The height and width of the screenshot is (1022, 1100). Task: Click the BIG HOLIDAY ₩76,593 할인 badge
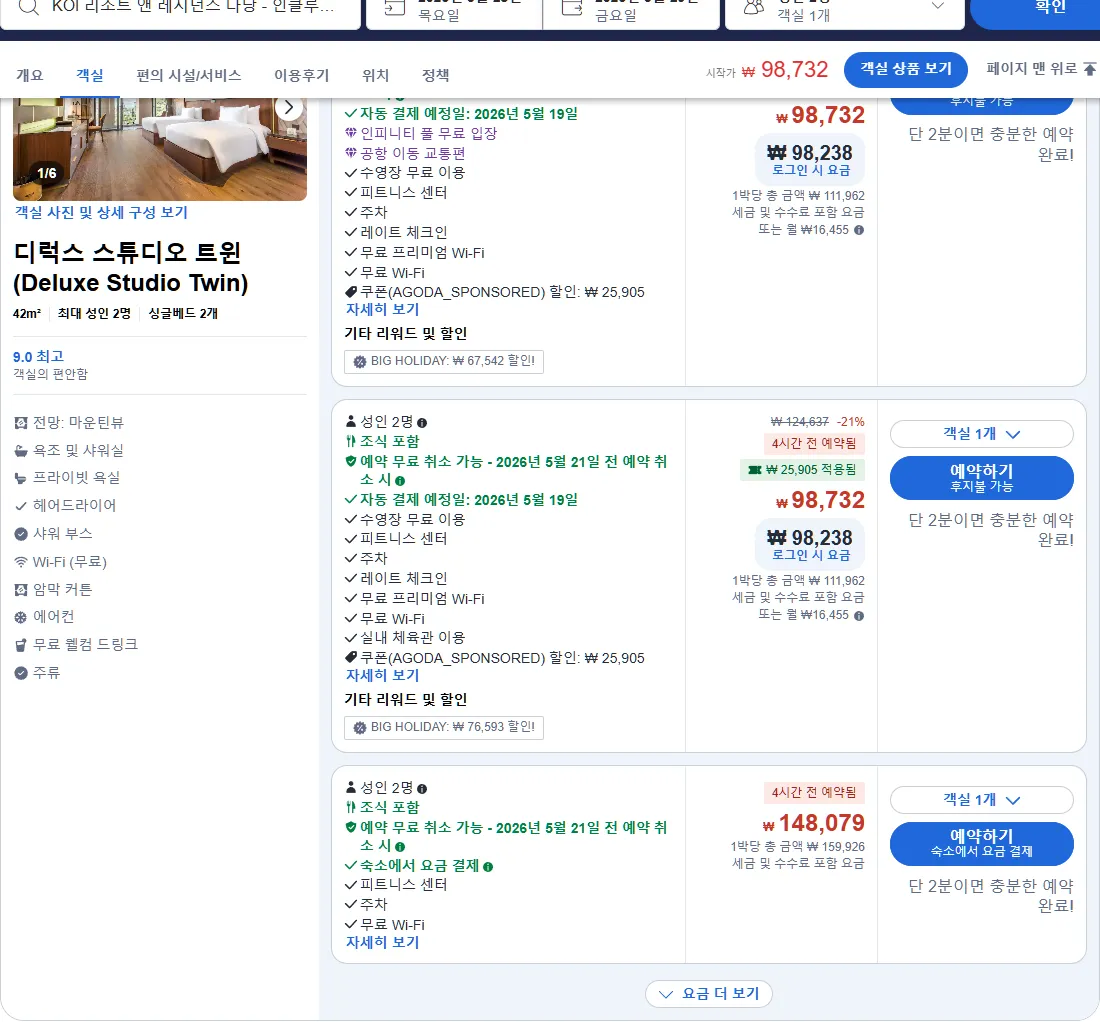[444, 727]
